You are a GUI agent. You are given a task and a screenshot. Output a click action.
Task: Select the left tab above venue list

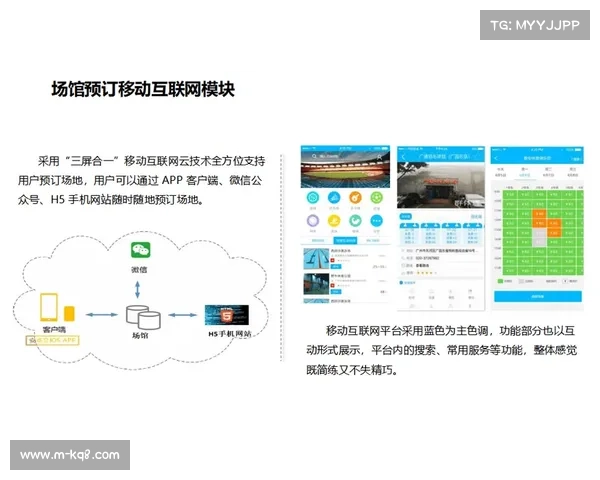pyautogui.click(x=318, y=240)
